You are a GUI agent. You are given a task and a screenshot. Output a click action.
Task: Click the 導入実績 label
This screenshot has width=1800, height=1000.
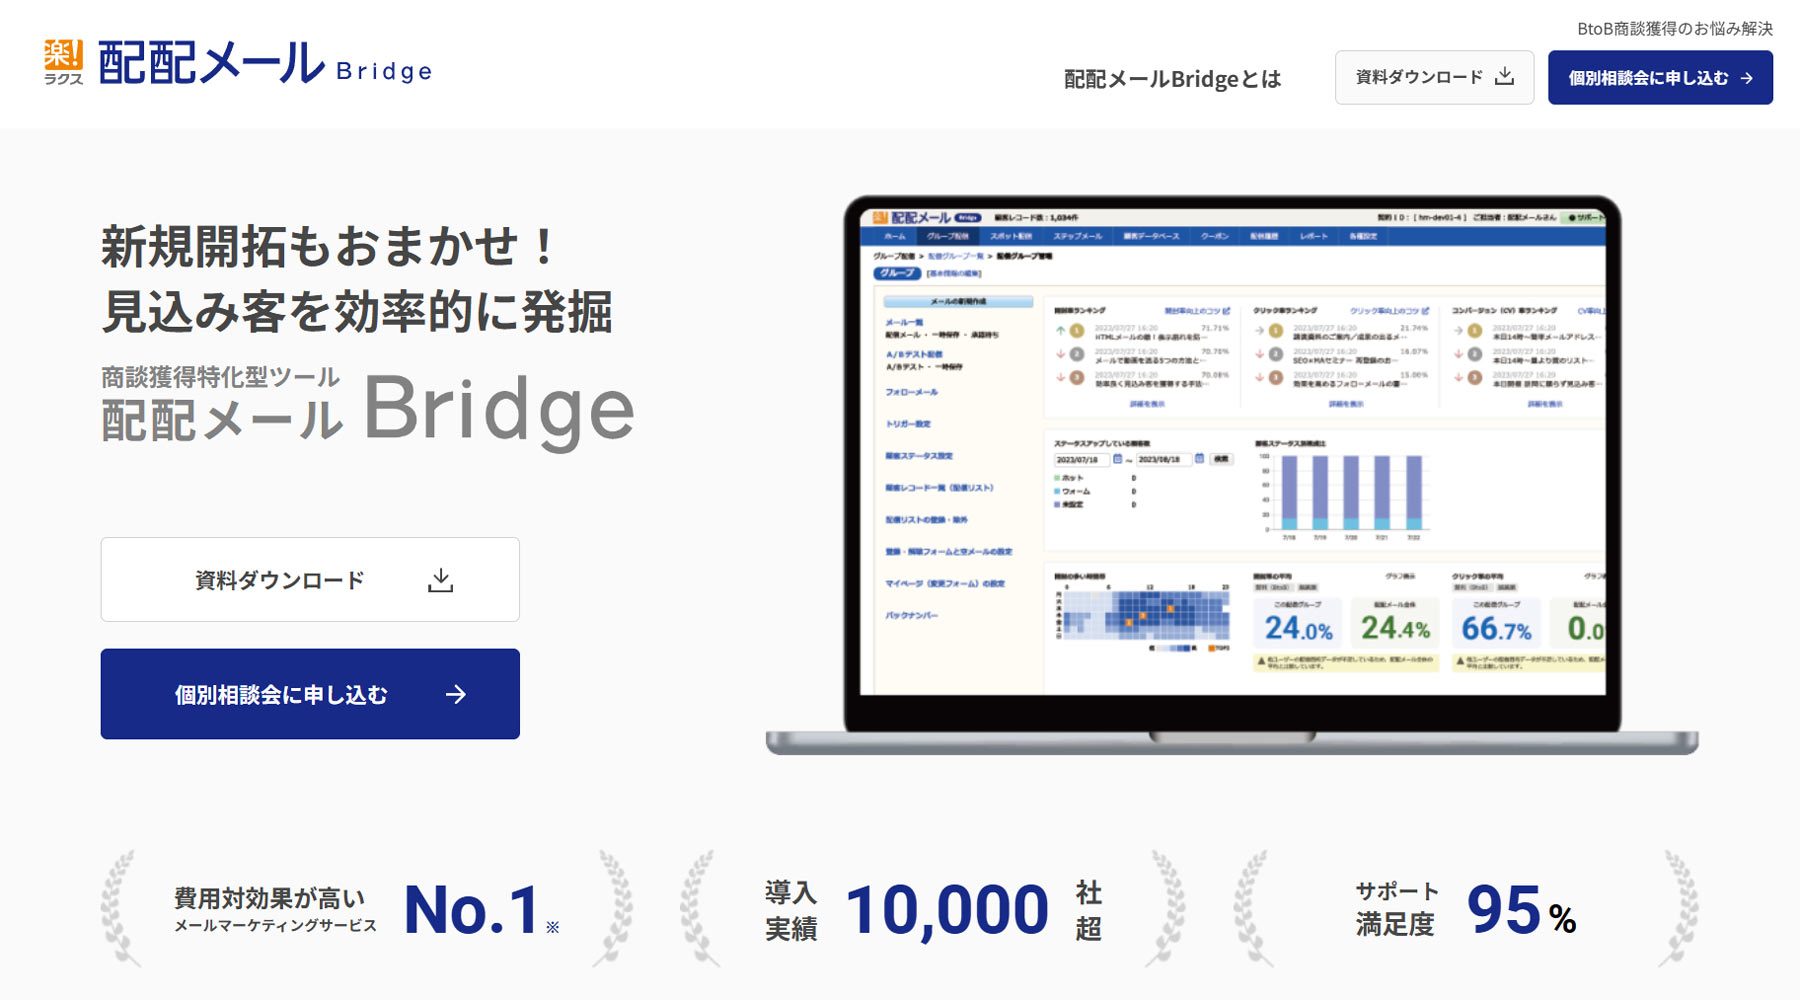791,910
